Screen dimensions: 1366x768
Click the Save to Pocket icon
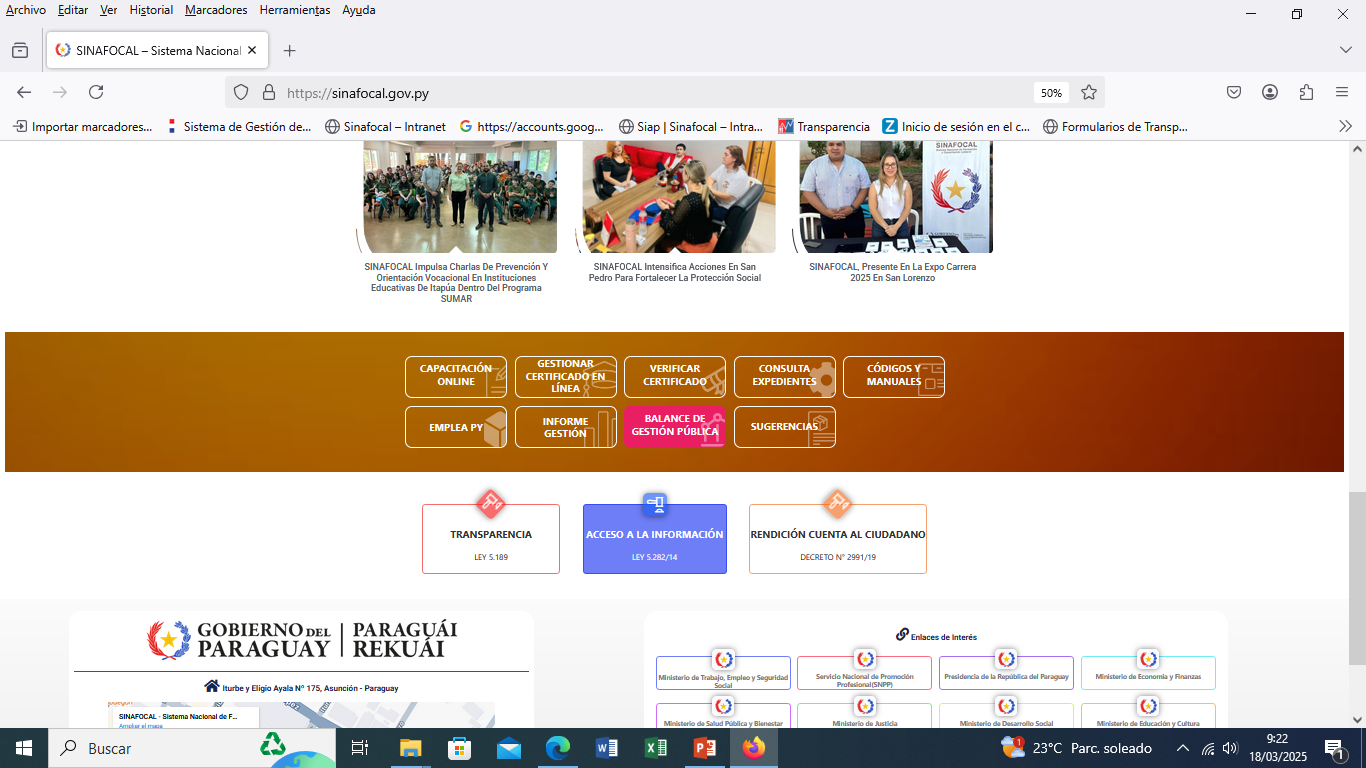pos(1234,92)
